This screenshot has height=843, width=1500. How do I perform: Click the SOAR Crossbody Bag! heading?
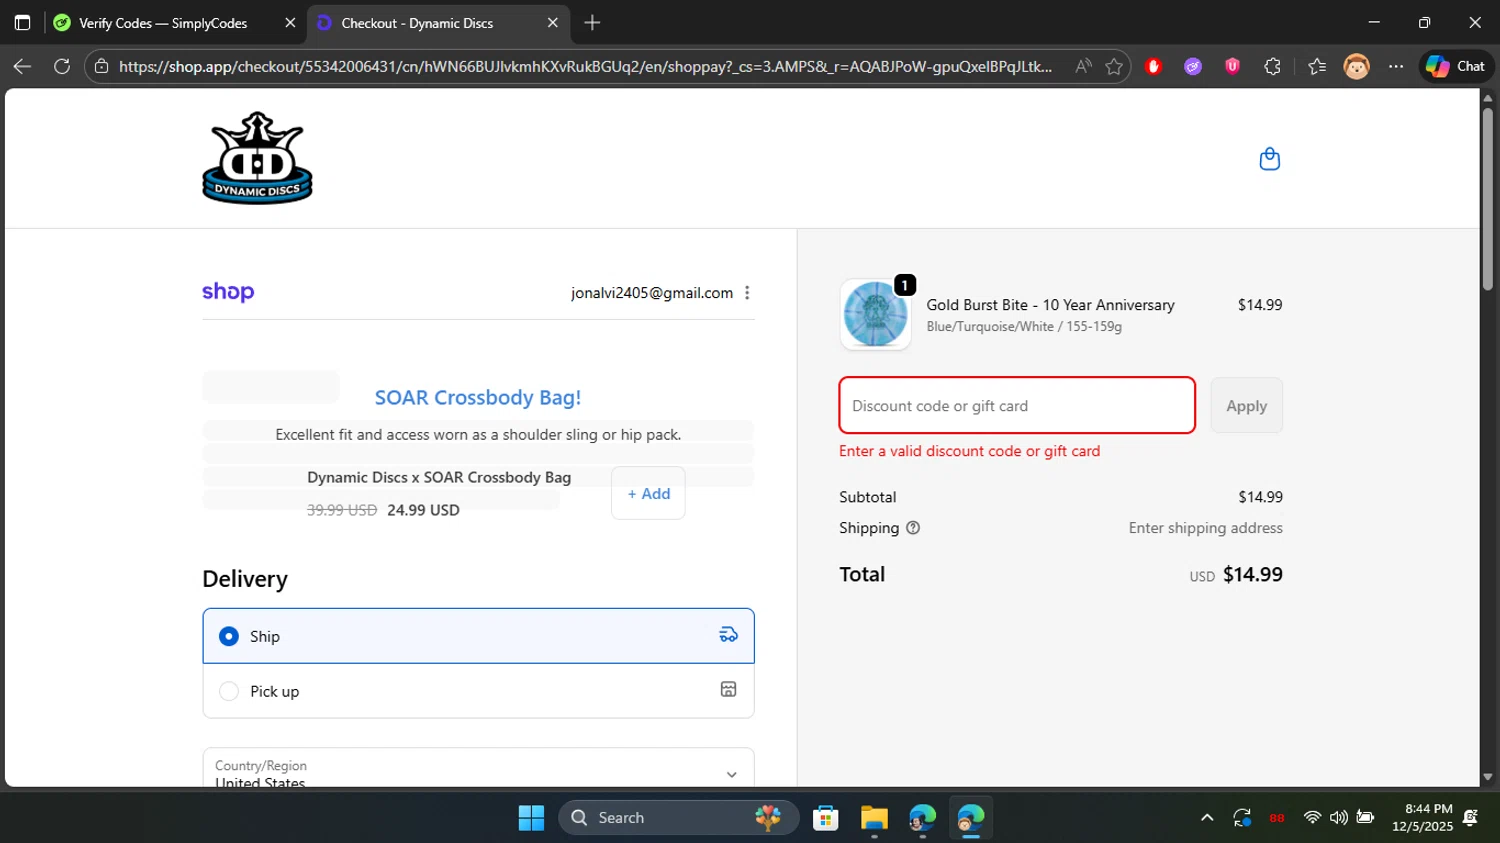[x=478, y=397]
